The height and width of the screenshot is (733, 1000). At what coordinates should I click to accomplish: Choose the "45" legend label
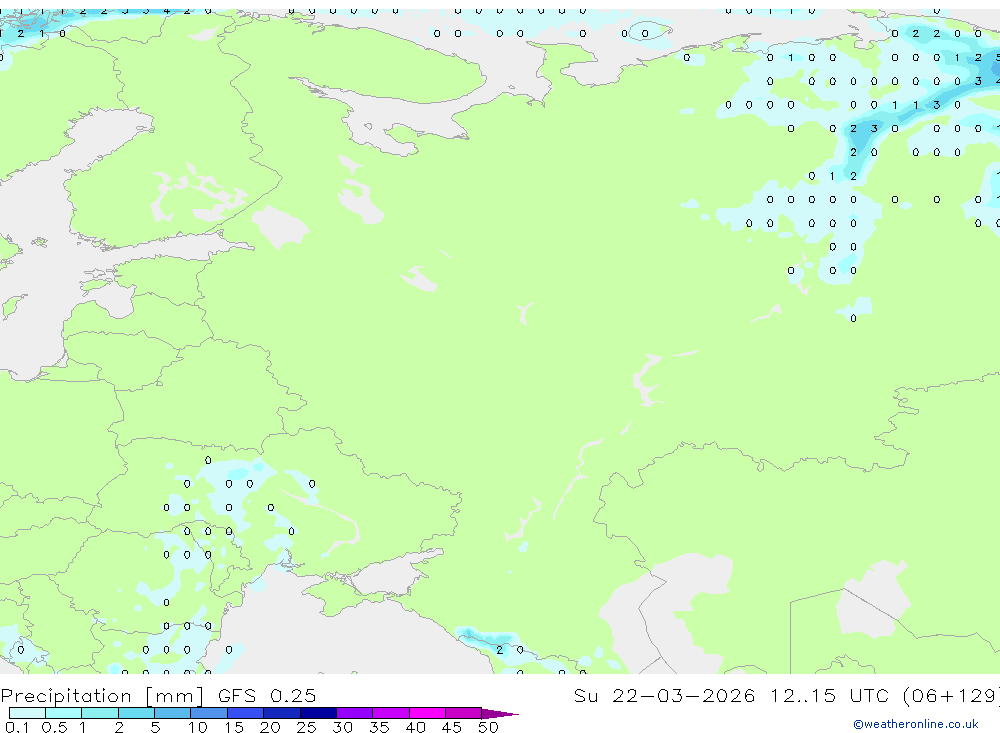(452, 727)
